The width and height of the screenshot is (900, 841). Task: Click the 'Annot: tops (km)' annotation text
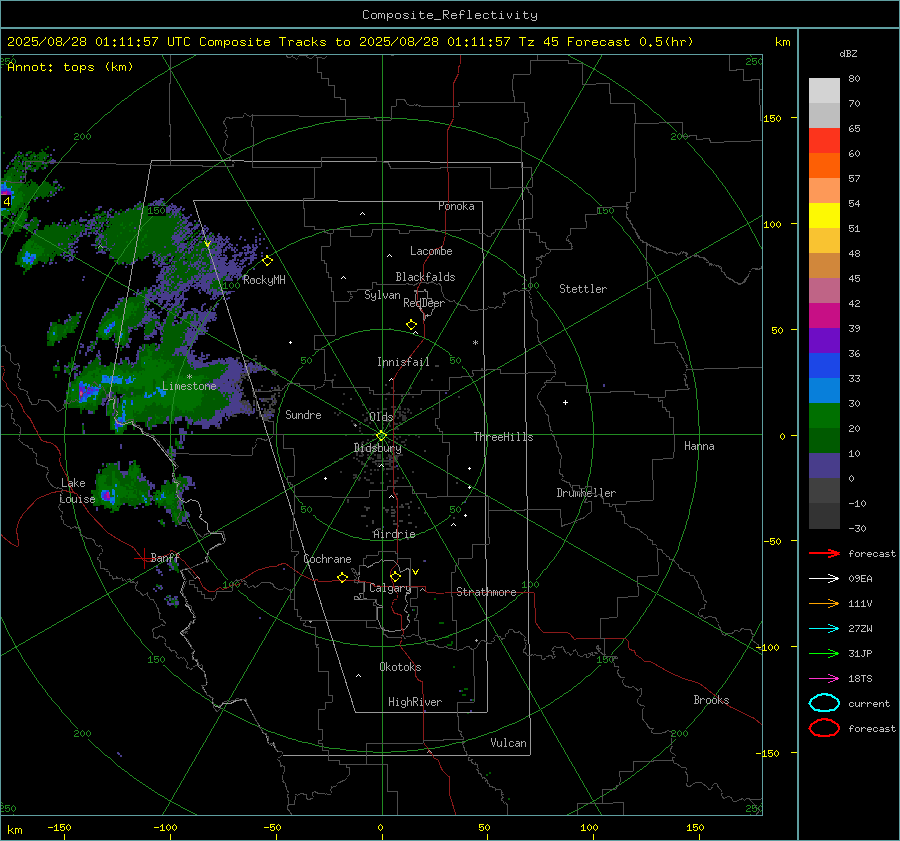(70, 67)
